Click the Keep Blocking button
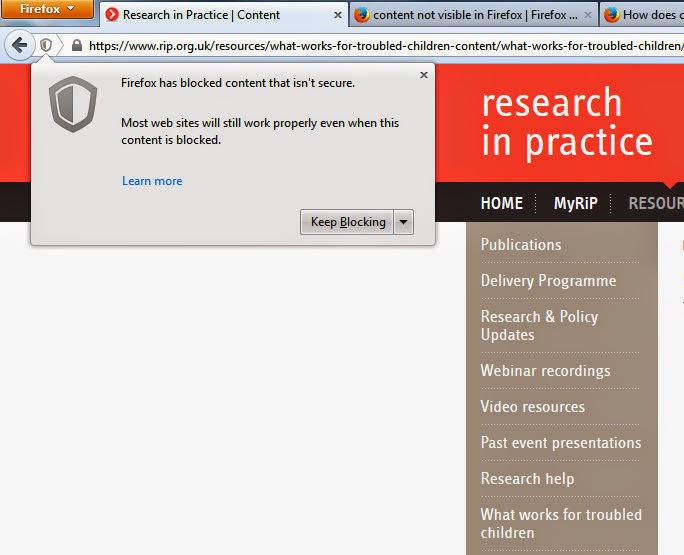Screen dimensions: 684x555 point(347,222)
